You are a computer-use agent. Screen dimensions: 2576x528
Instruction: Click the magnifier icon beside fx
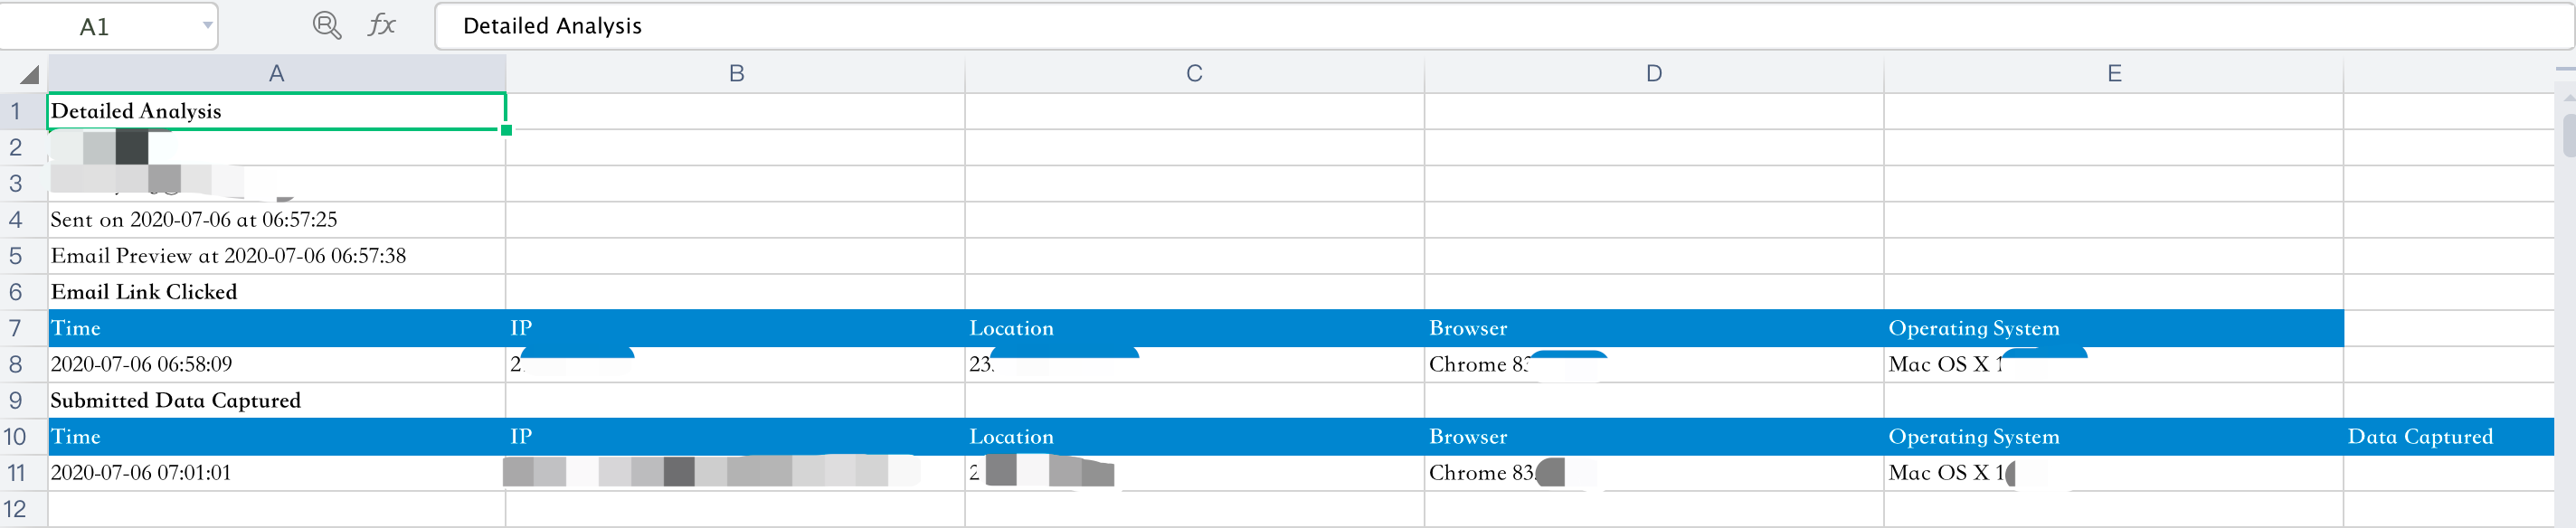[x=327, y=25]
